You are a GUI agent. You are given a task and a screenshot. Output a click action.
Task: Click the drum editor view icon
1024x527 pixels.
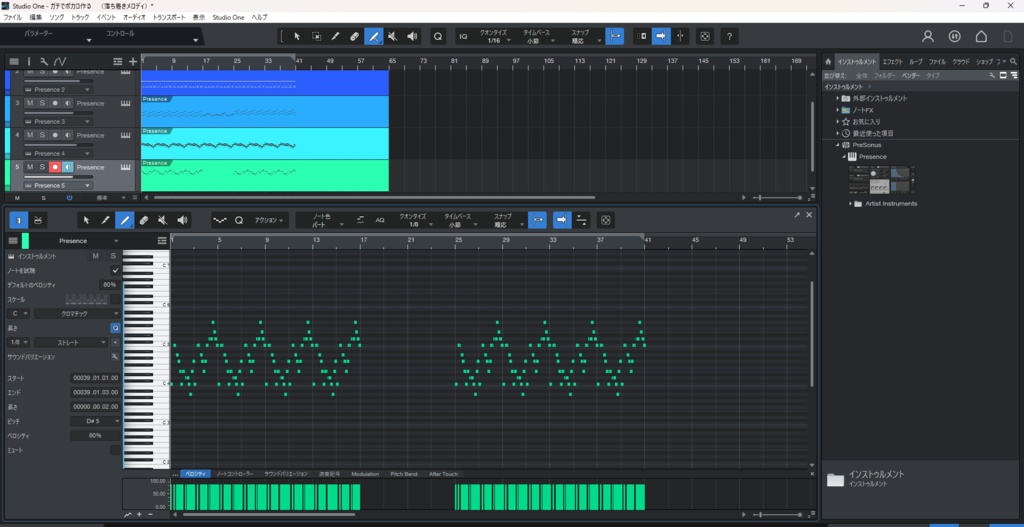click(38, 220)
